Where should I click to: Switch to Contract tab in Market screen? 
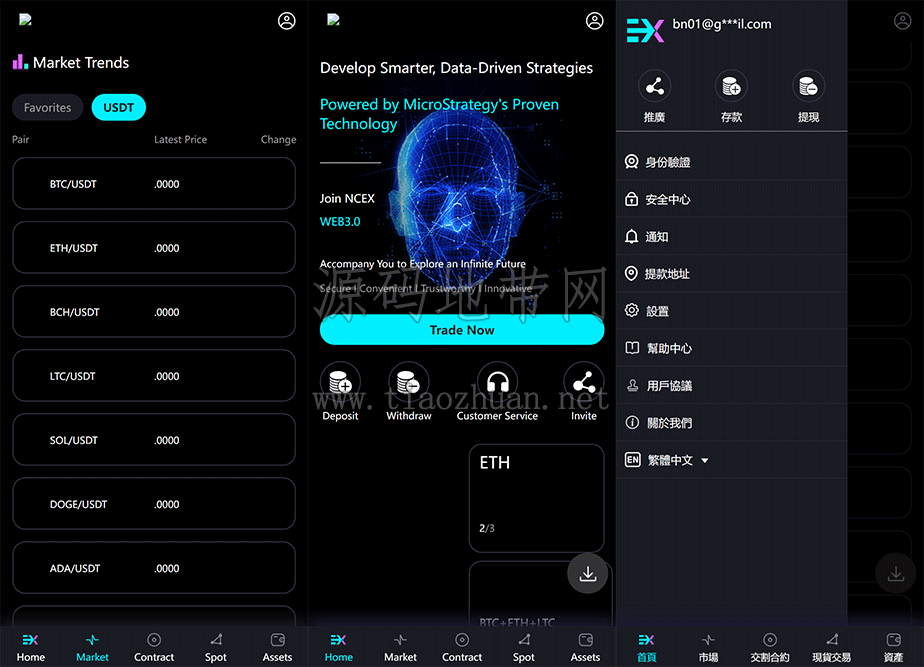[154, 647]
